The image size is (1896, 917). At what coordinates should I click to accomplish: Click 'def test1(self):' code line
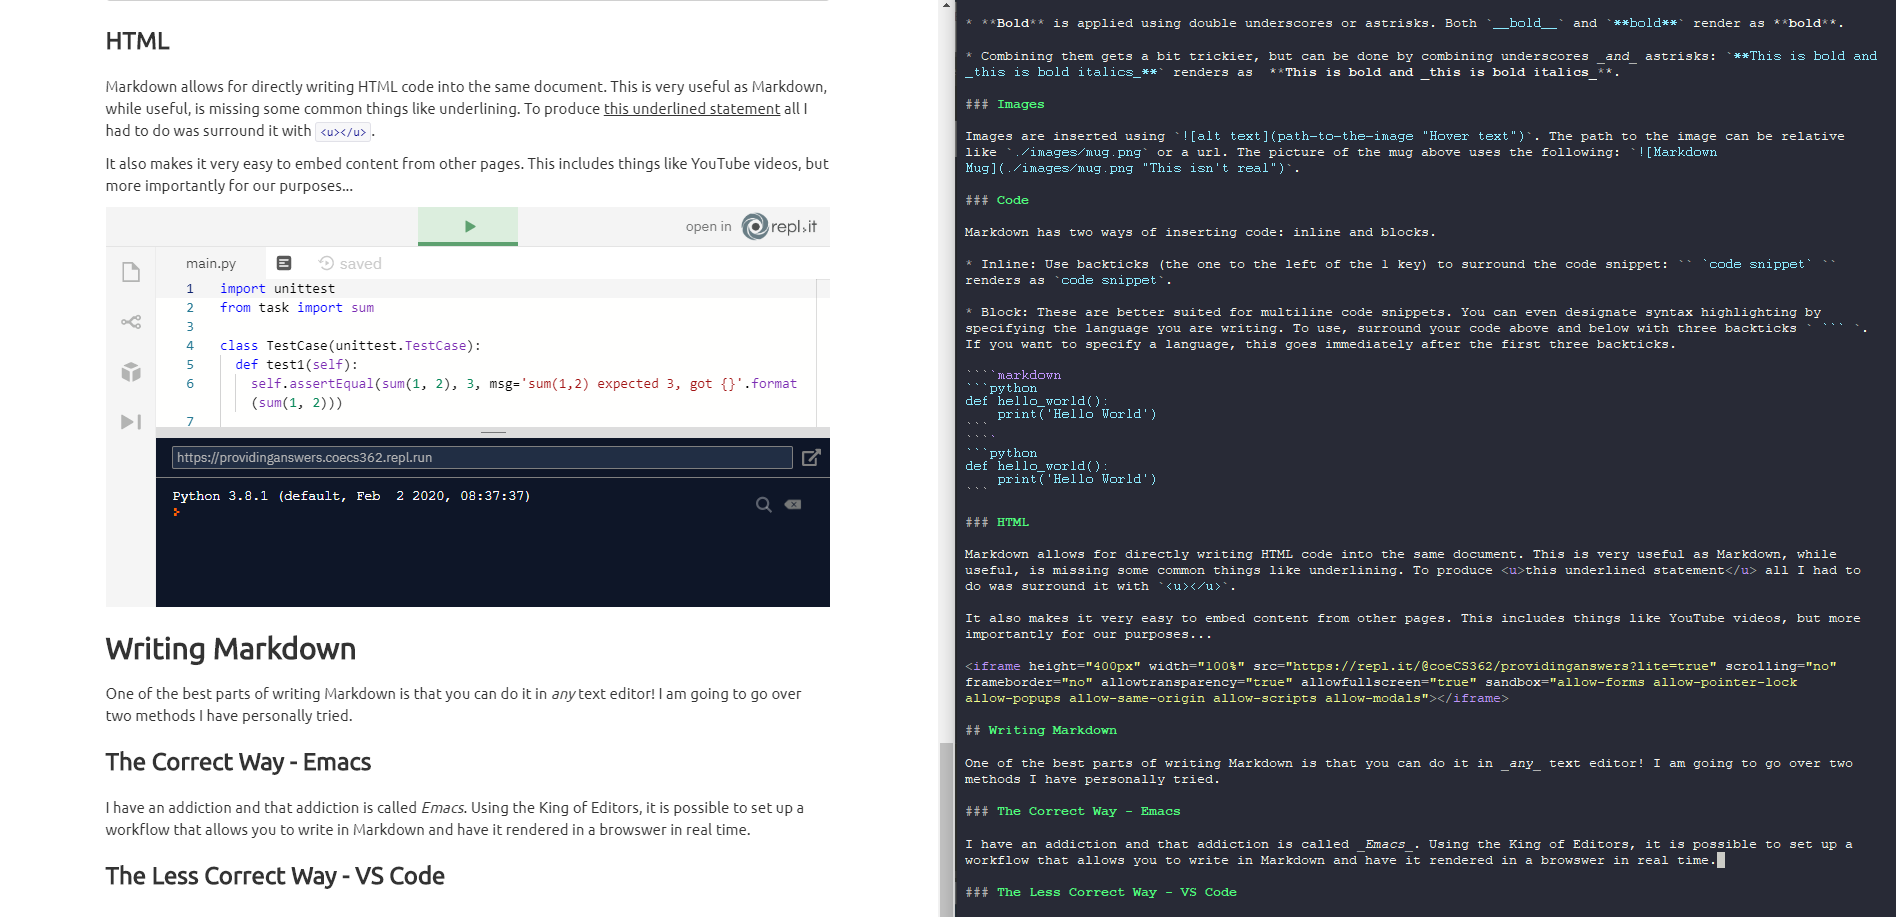click(296, 364)
